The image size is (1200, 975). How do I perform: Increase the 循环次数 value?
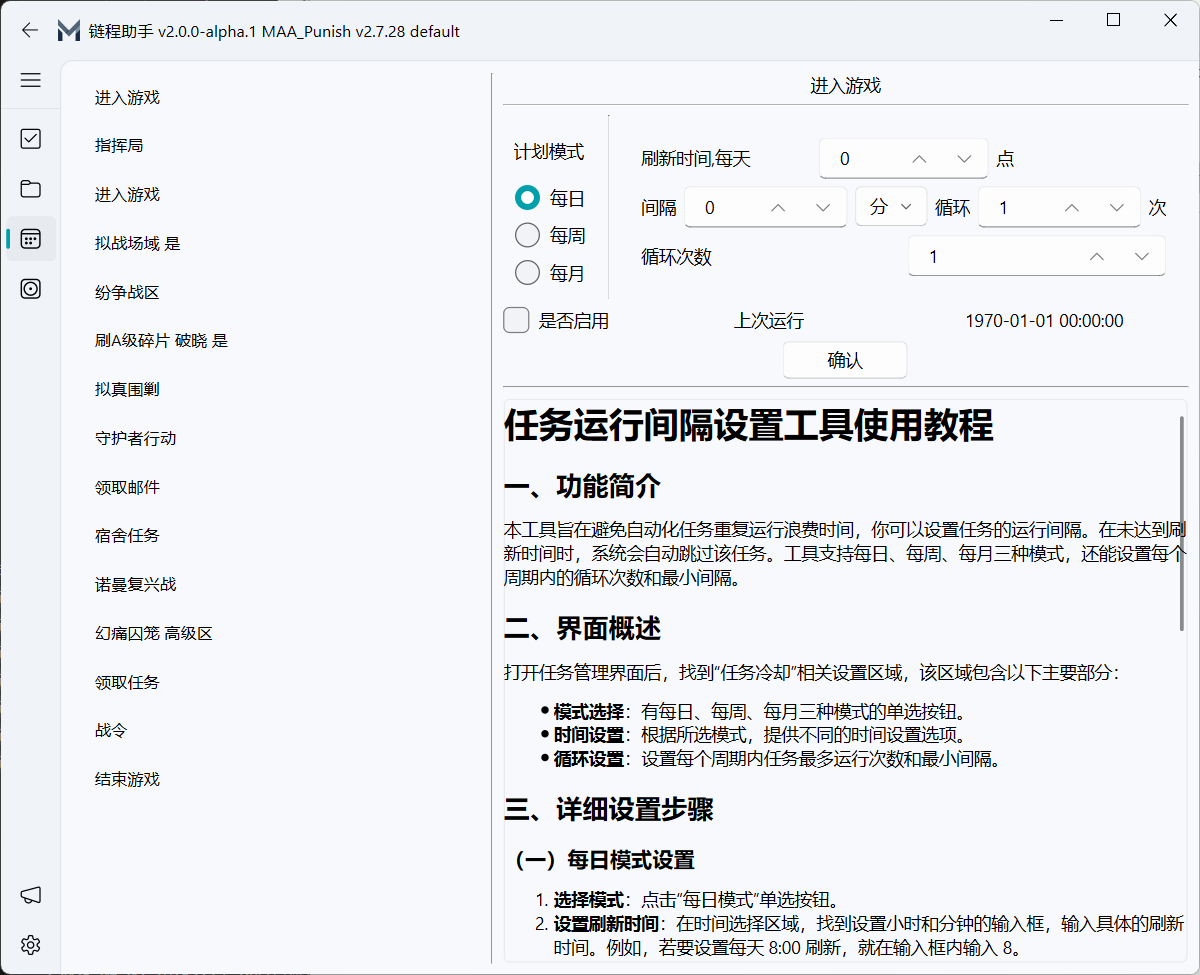pyautogui.click(x=1097, y=257)
